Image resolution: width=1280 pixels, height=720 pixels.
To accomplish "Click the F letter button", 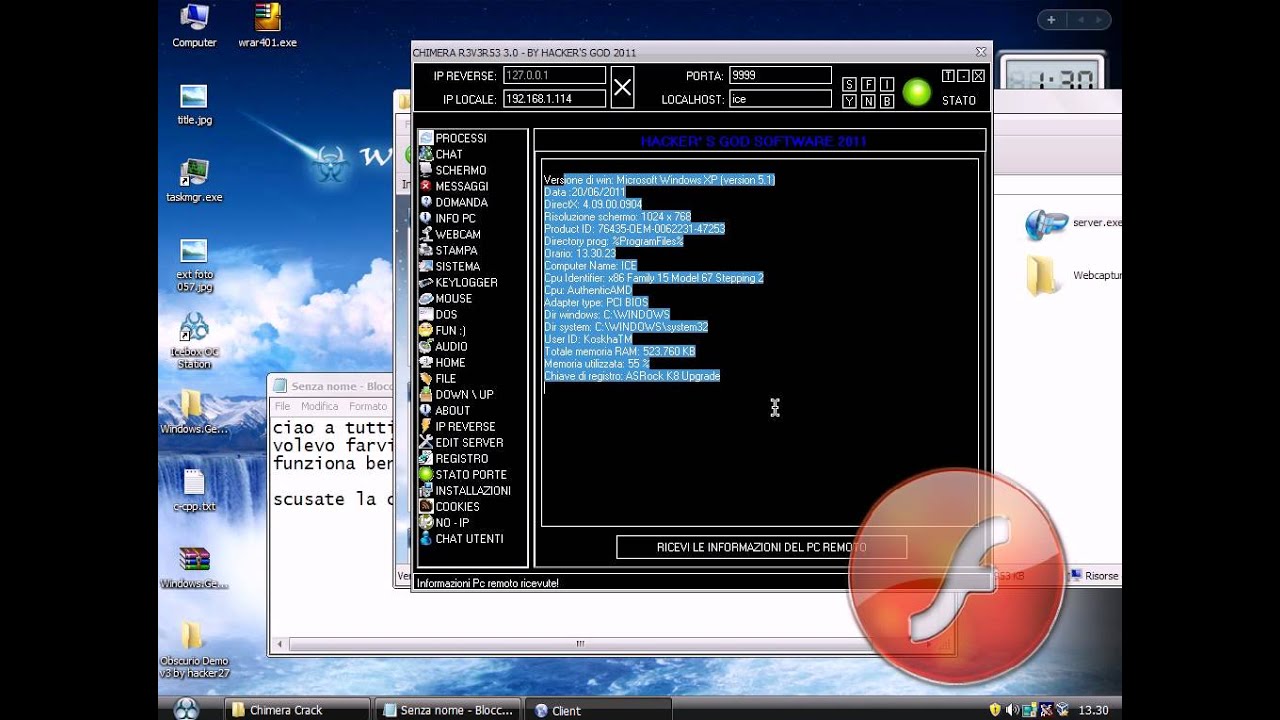I will (868, 85).
